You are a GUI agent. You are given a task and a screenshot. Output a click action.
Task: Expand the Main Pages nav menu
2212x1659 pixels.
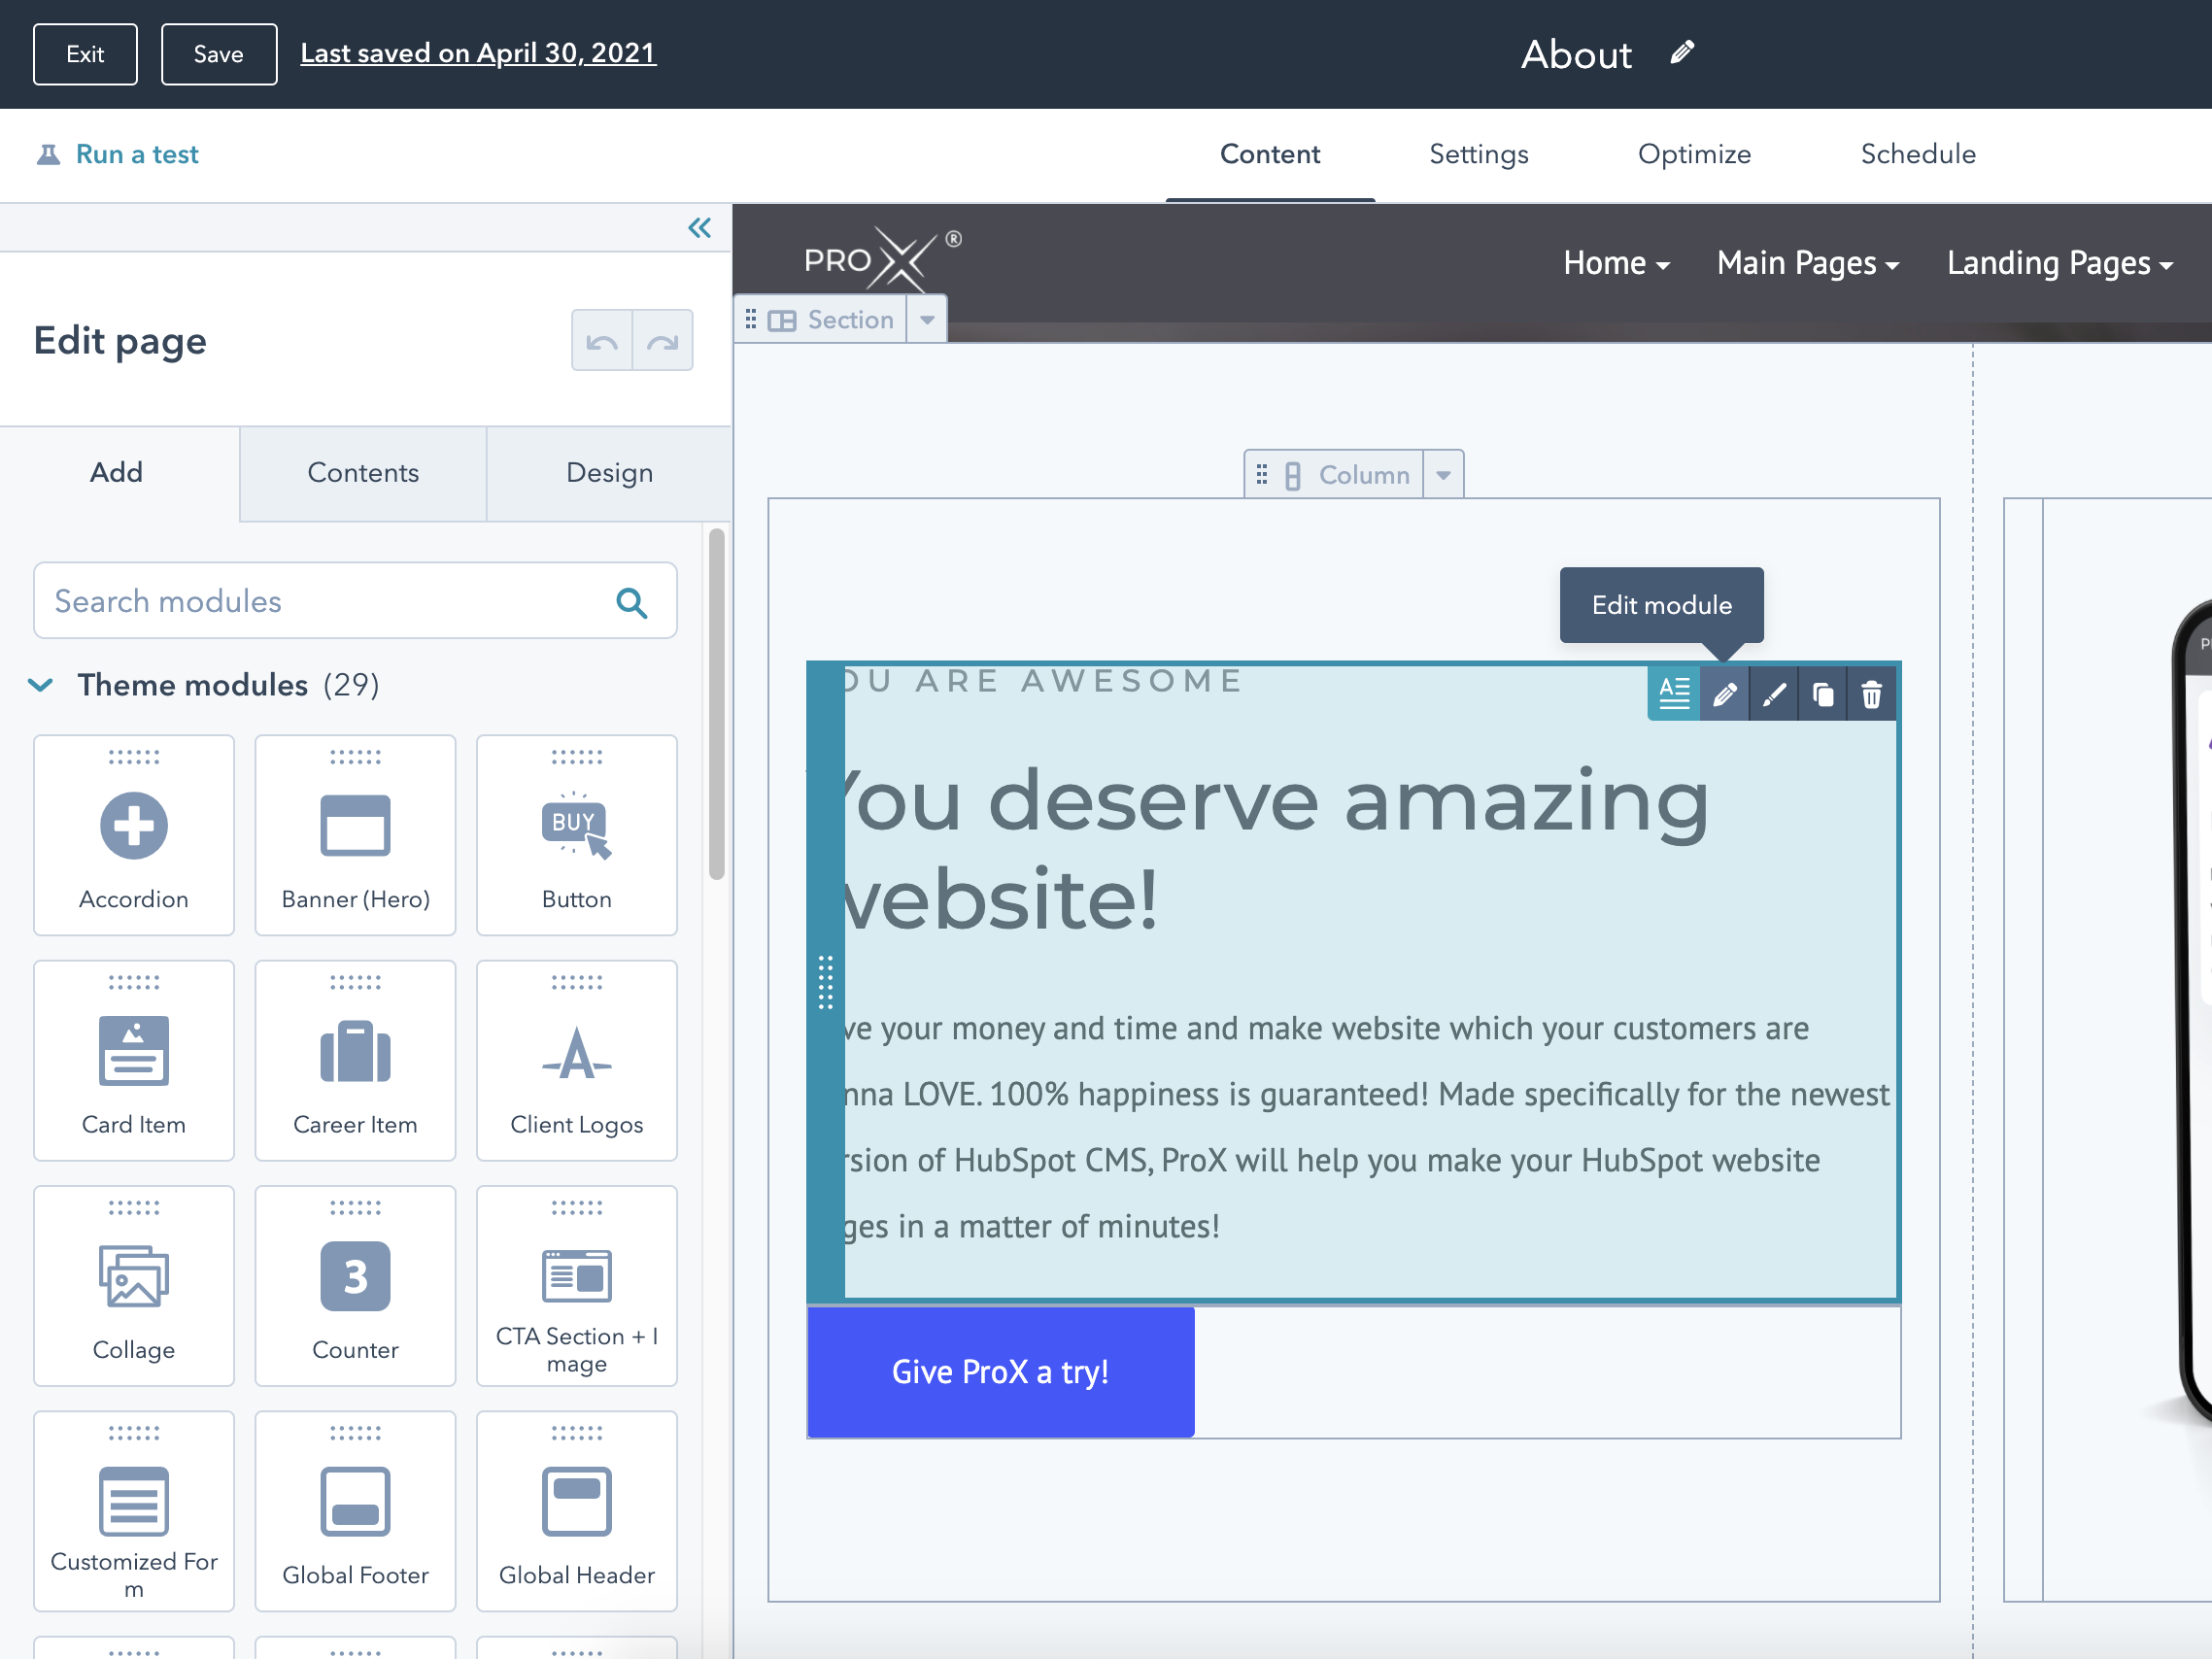pyautogui.click(x=1807, y=263)
